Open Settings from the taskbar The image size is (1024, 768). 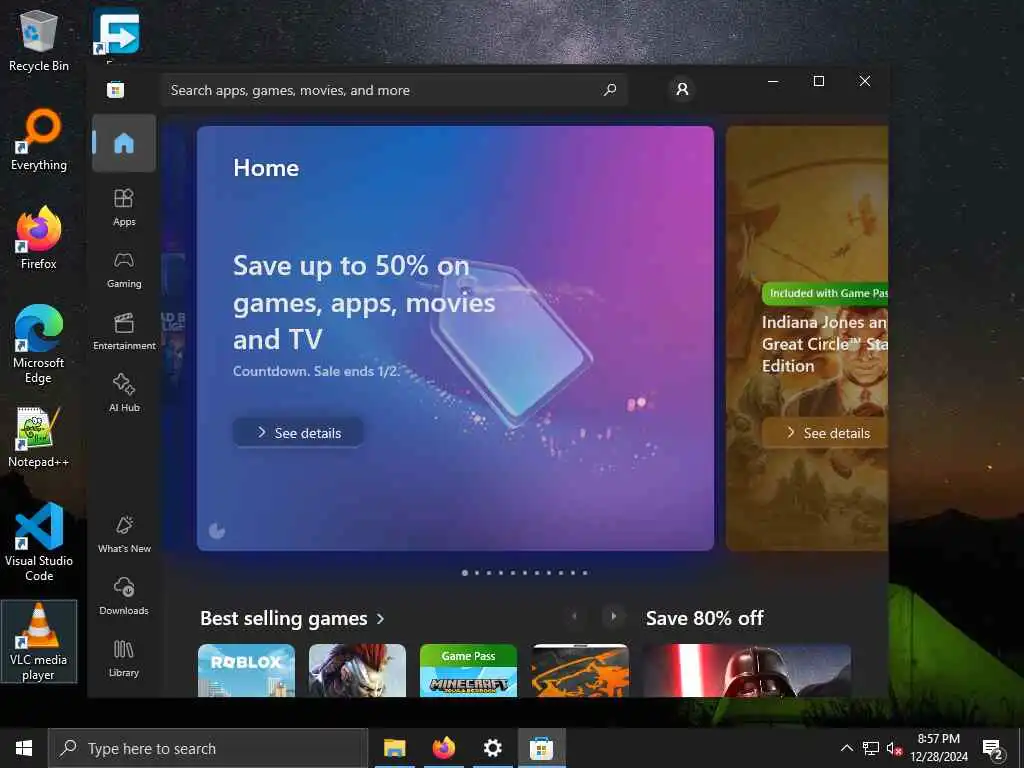[x=492, y=748]
